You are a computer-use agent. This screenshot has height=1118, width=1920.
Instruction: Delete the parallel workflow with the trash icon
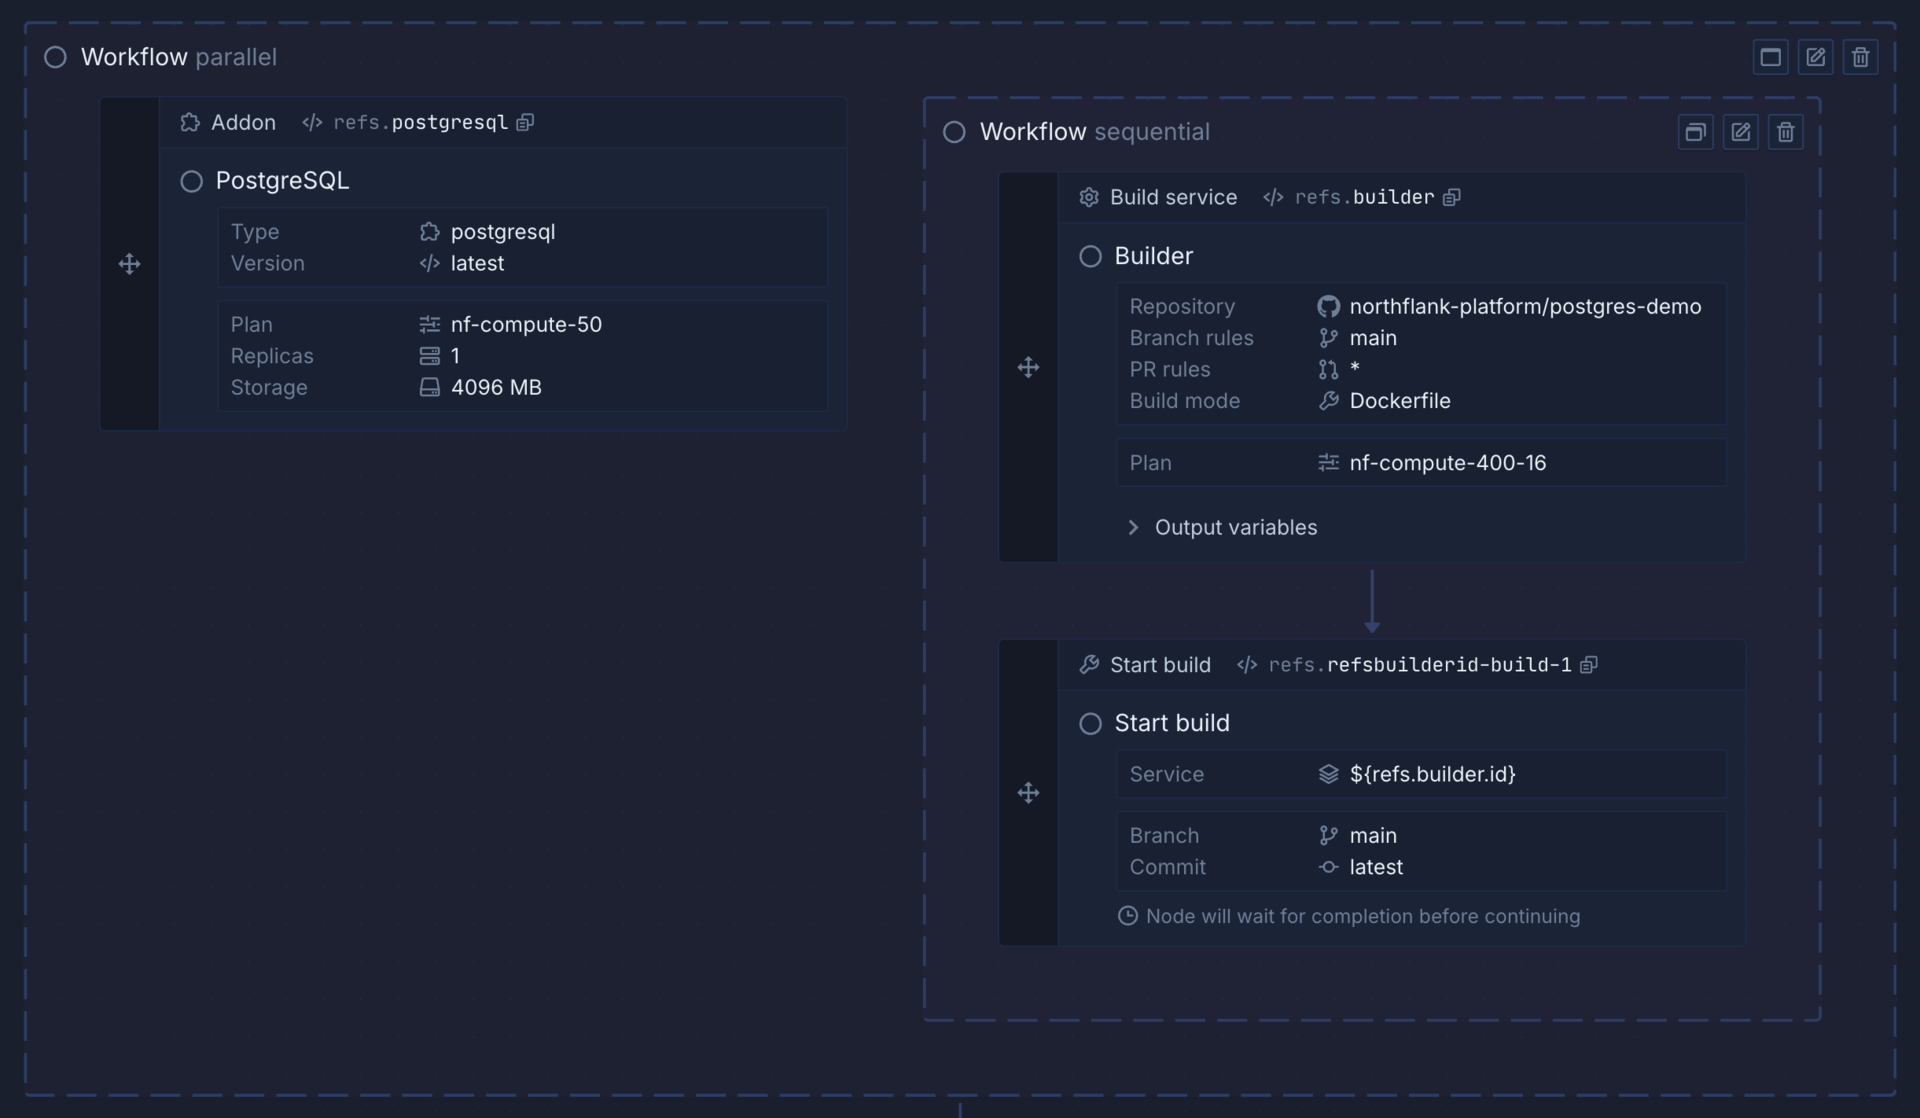click(x=1860, y=57)
